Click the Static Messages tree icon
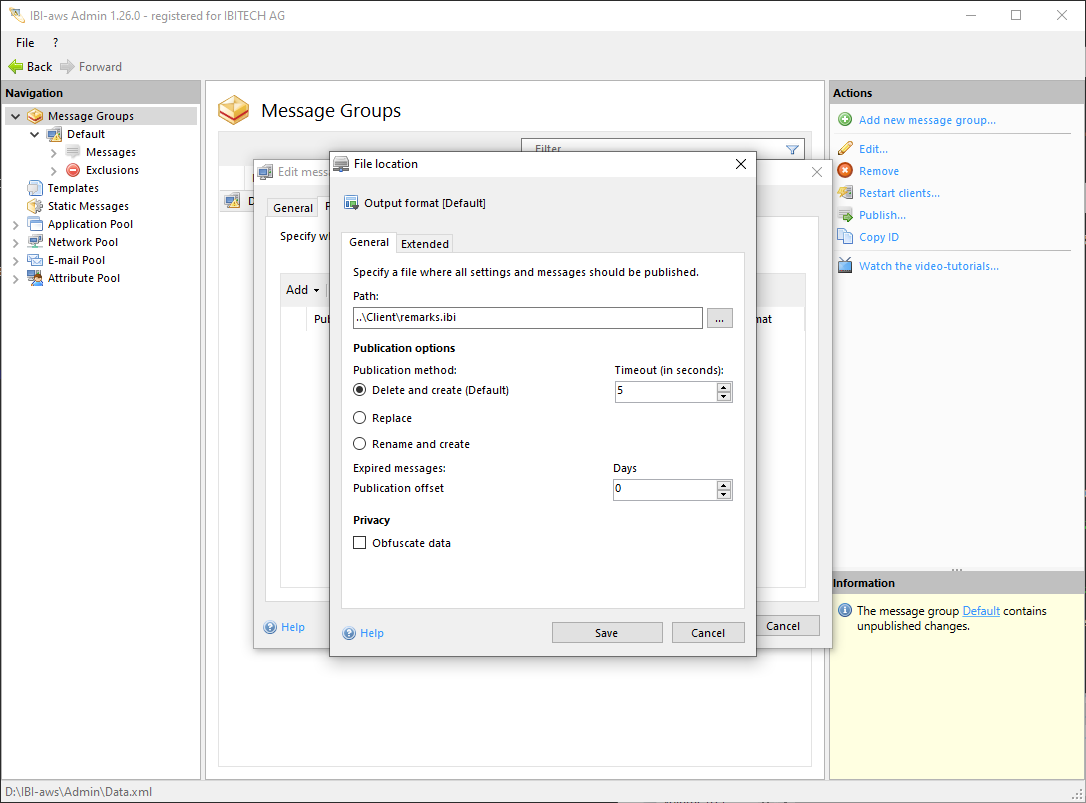Image resolution: width=1086 pixels, height=803 pixels. point(35,206)
